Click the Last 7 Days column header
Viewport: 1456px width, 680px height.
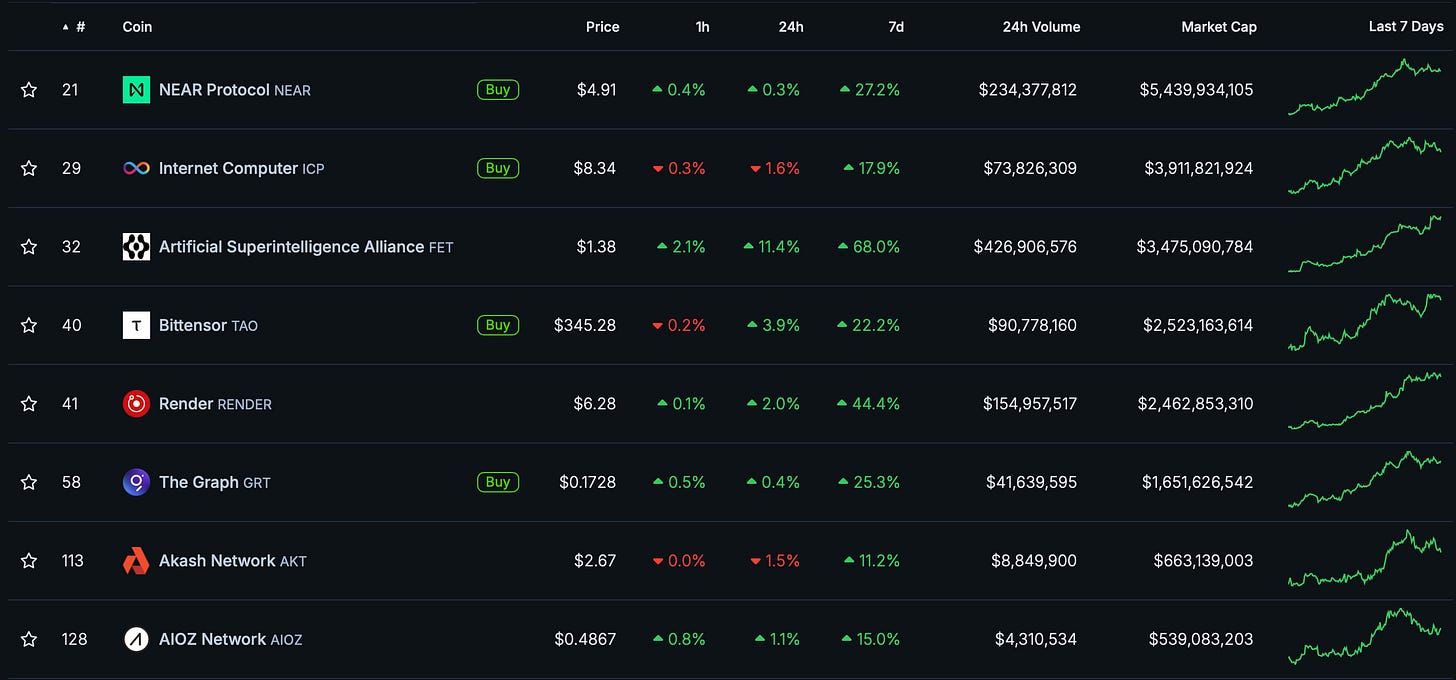click(1406, 27)
